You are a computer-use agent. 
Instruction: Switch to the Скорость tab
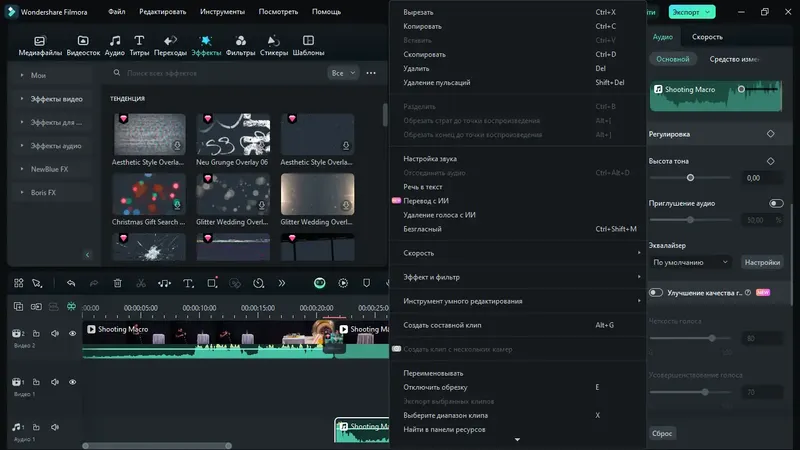[707, 37]
